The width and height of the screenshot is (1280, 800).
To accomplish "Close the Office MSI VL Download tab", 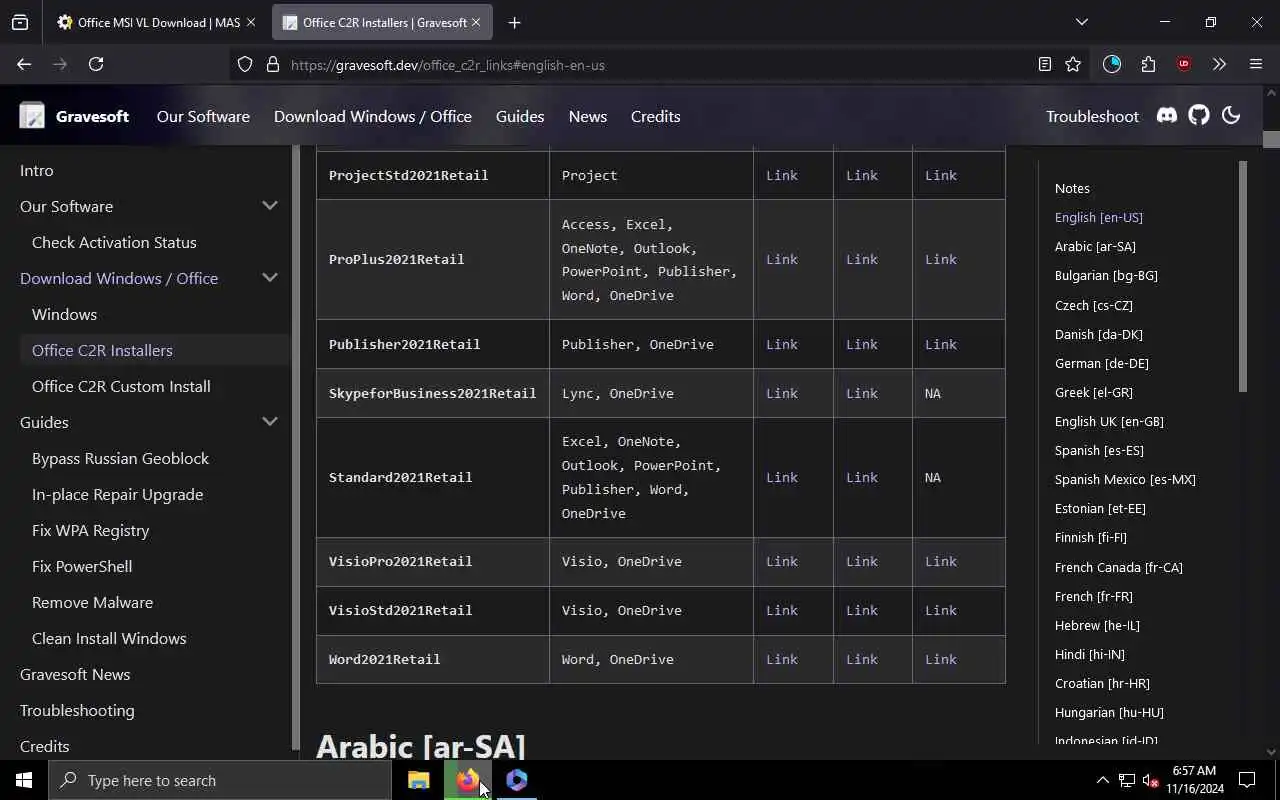I will click(250, 22).
